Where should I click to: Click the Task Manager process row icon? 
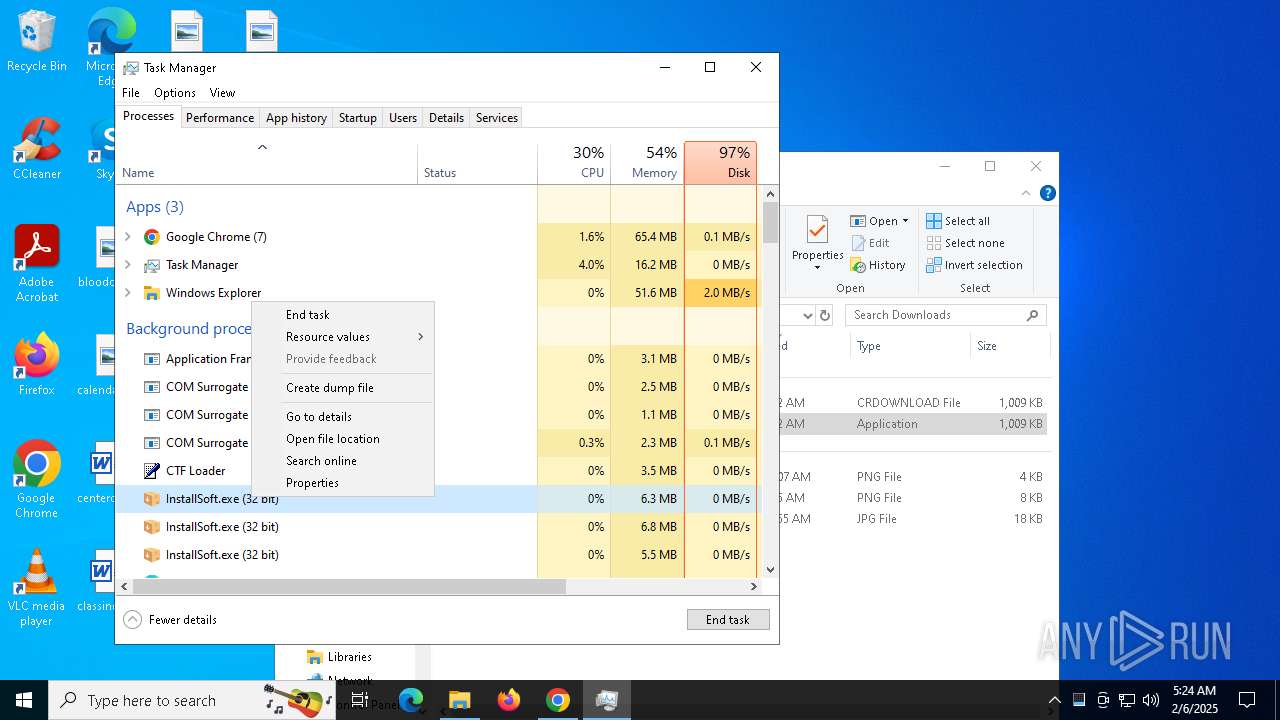(x=152, y=265)
